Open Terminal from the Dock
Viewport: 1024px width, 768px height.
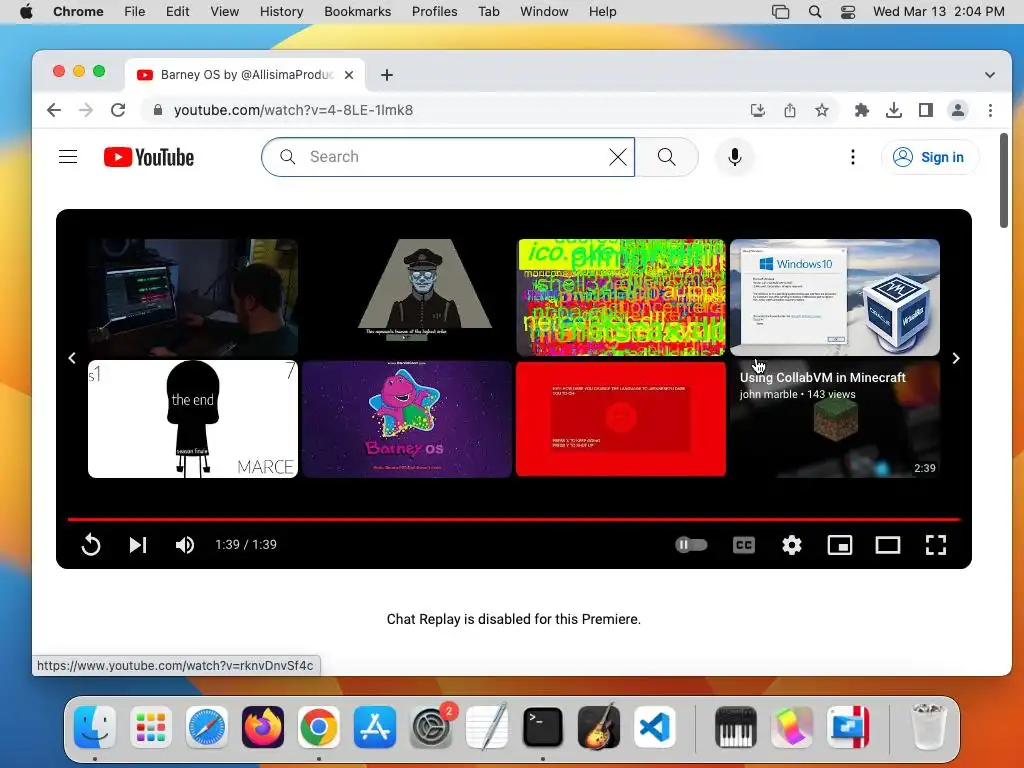(x=543, y=727)
